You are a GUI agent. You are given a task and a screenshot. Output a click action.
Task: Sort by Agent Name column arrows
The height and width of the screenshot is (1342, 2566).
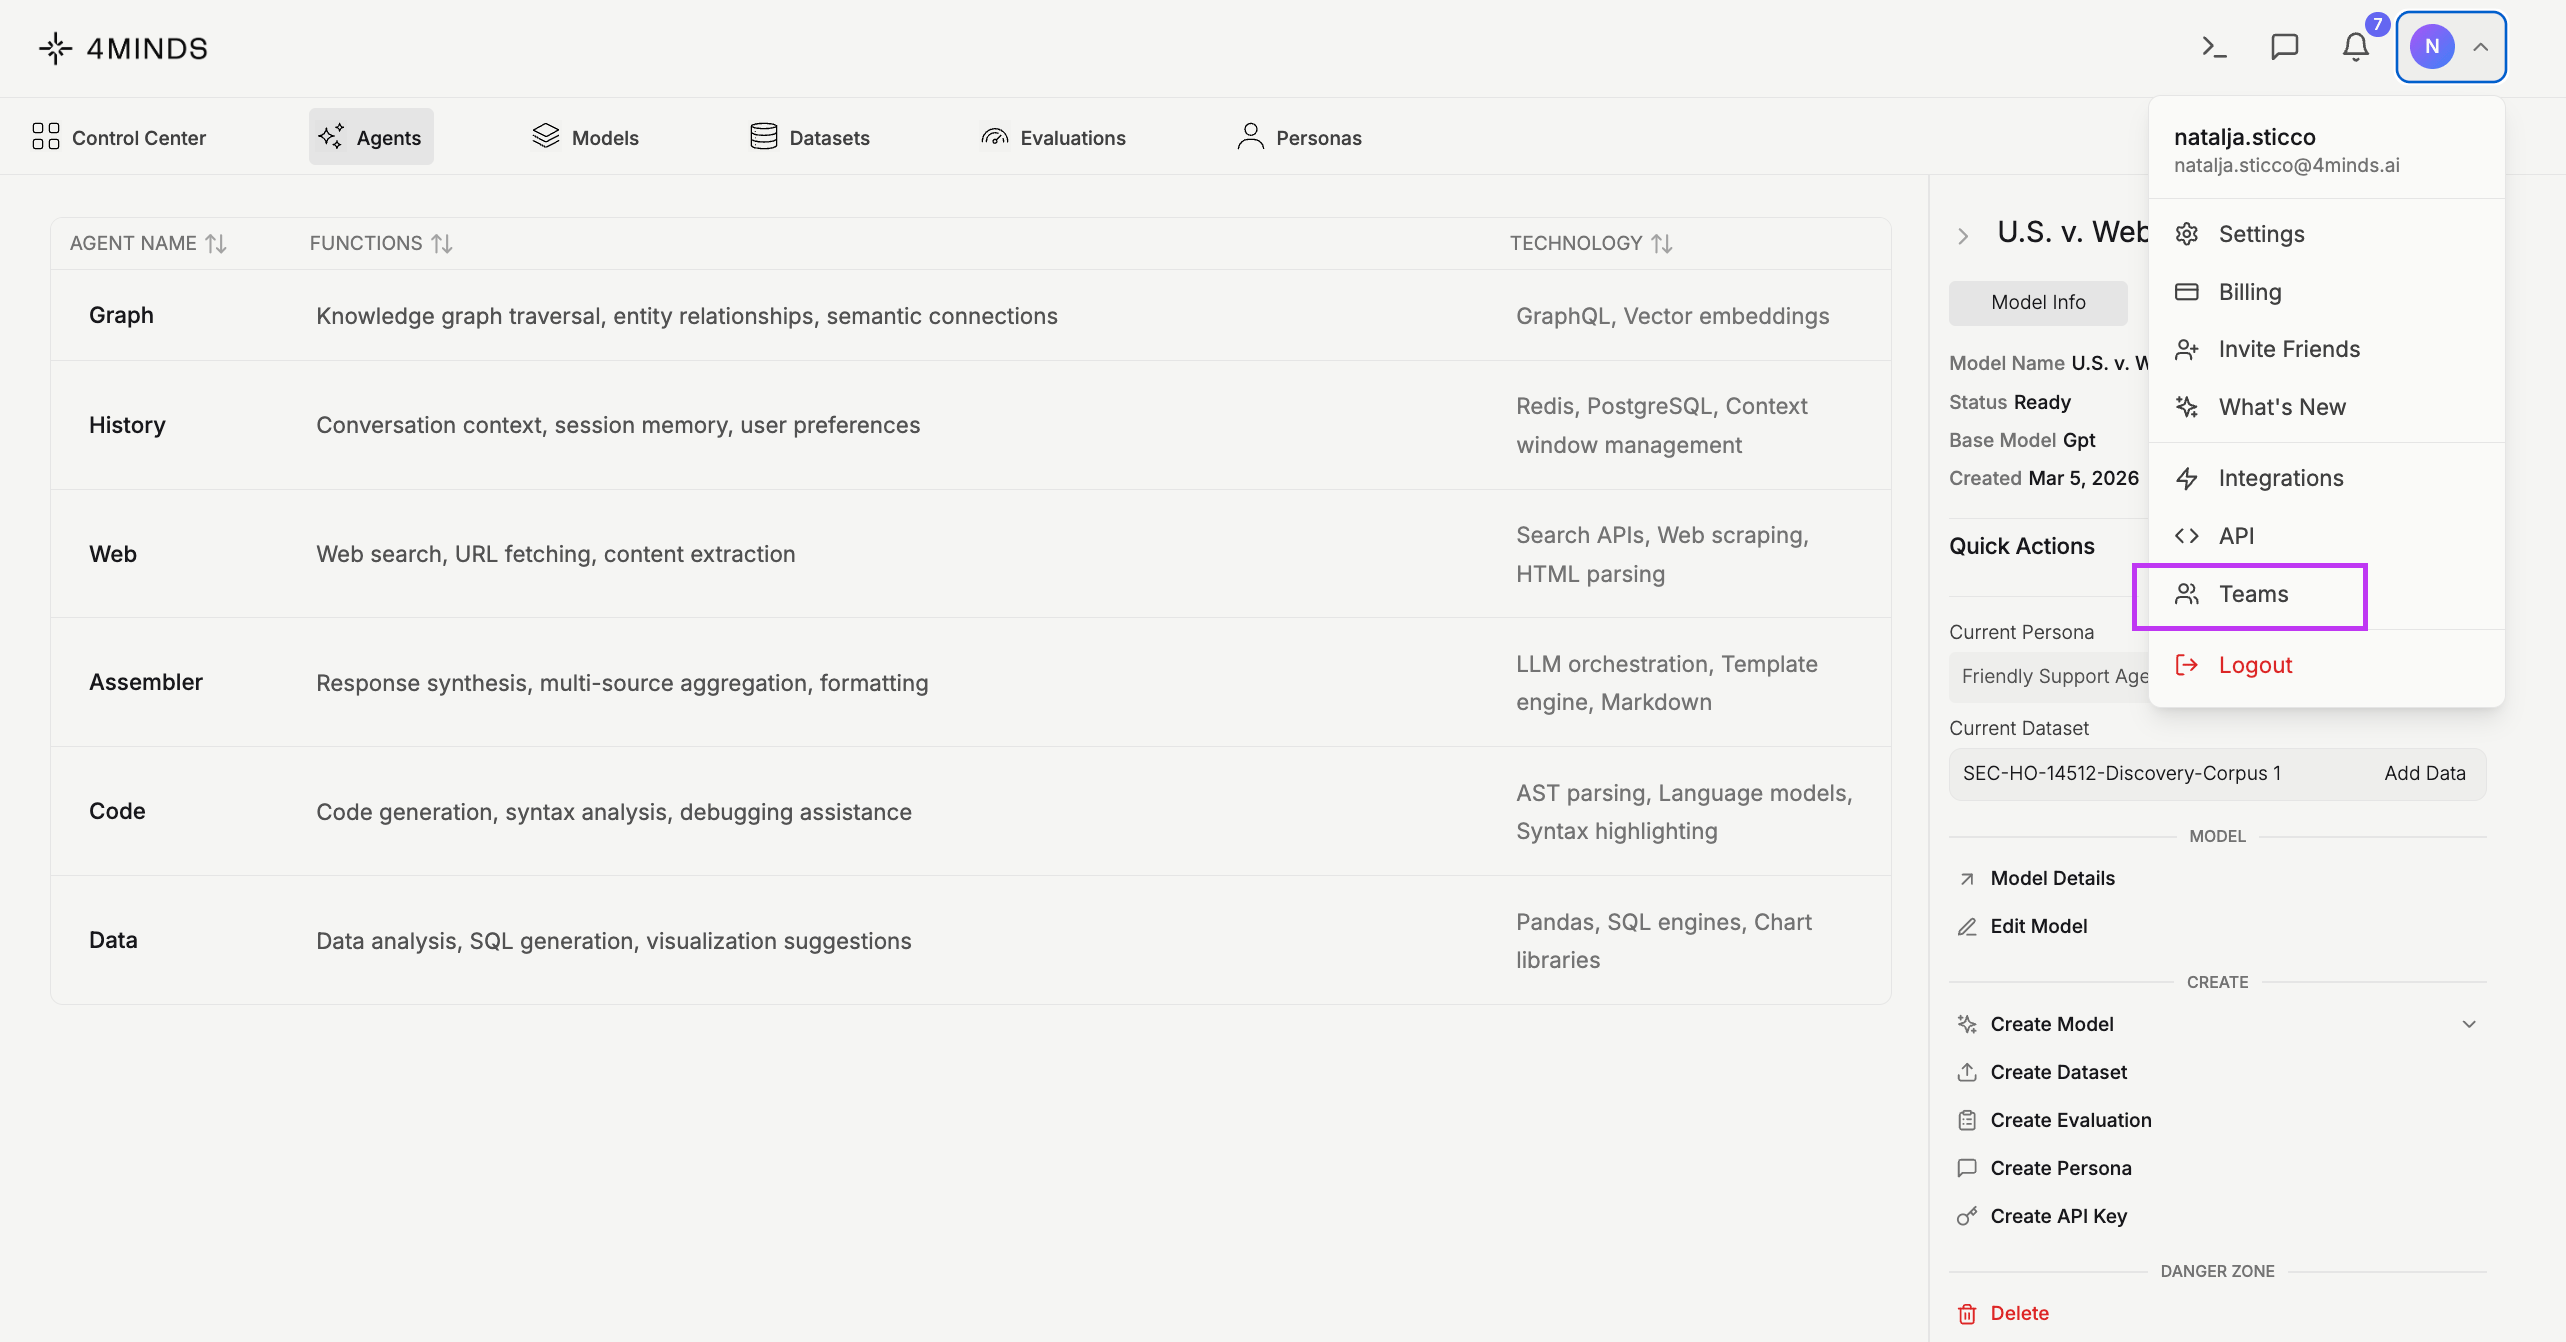point(216,244)
